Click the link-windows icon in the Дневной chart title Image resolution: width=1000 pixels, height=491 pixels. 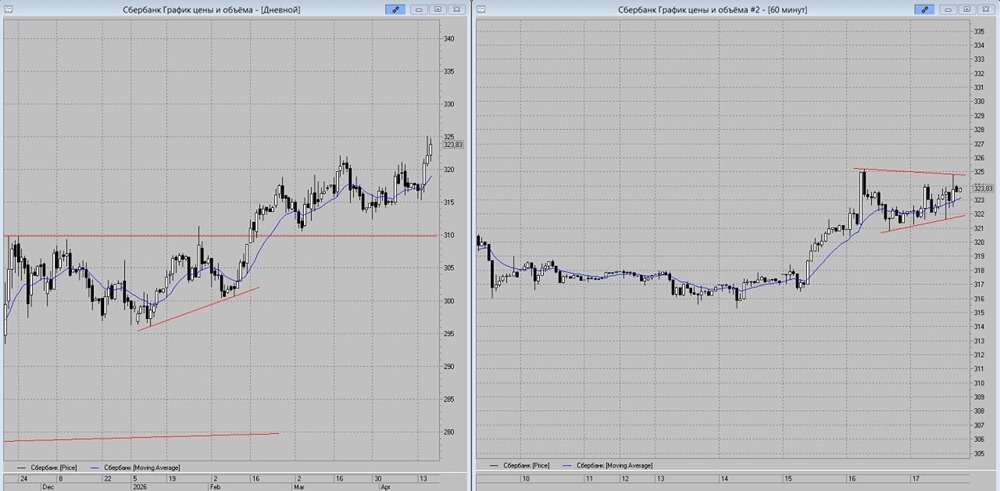[394, 10]
